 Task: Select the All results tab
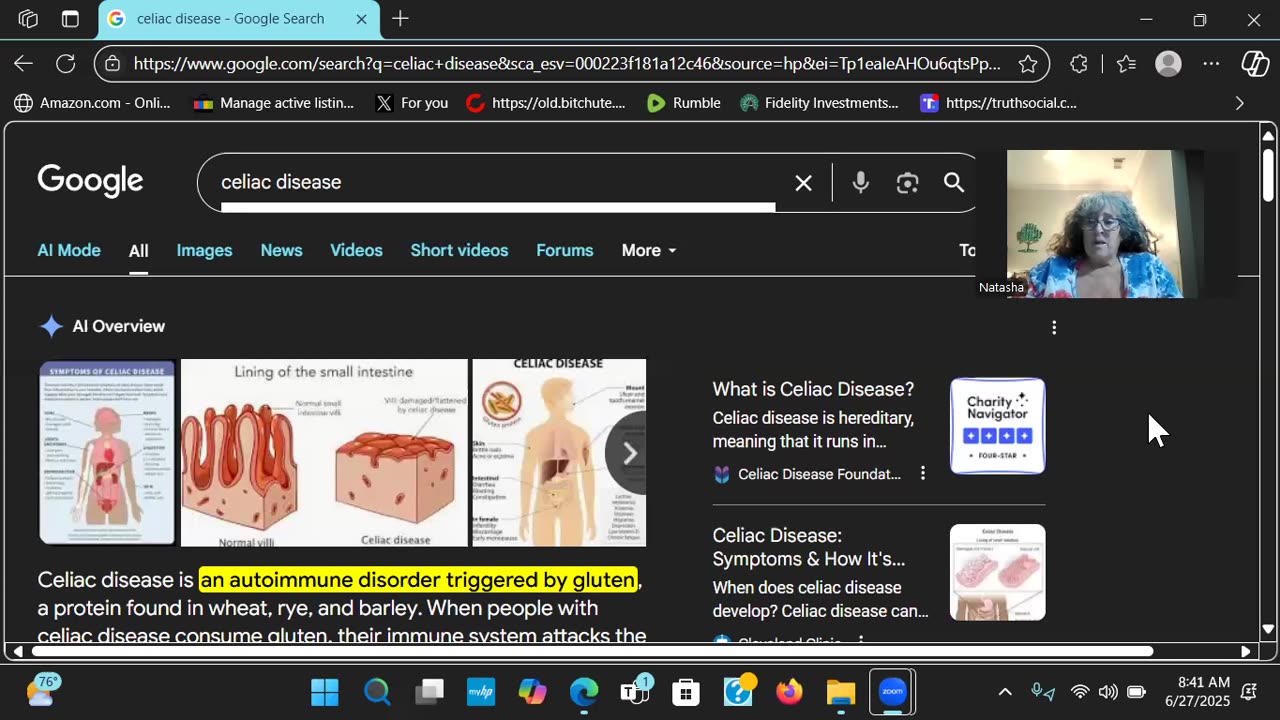tap(138, 251)
